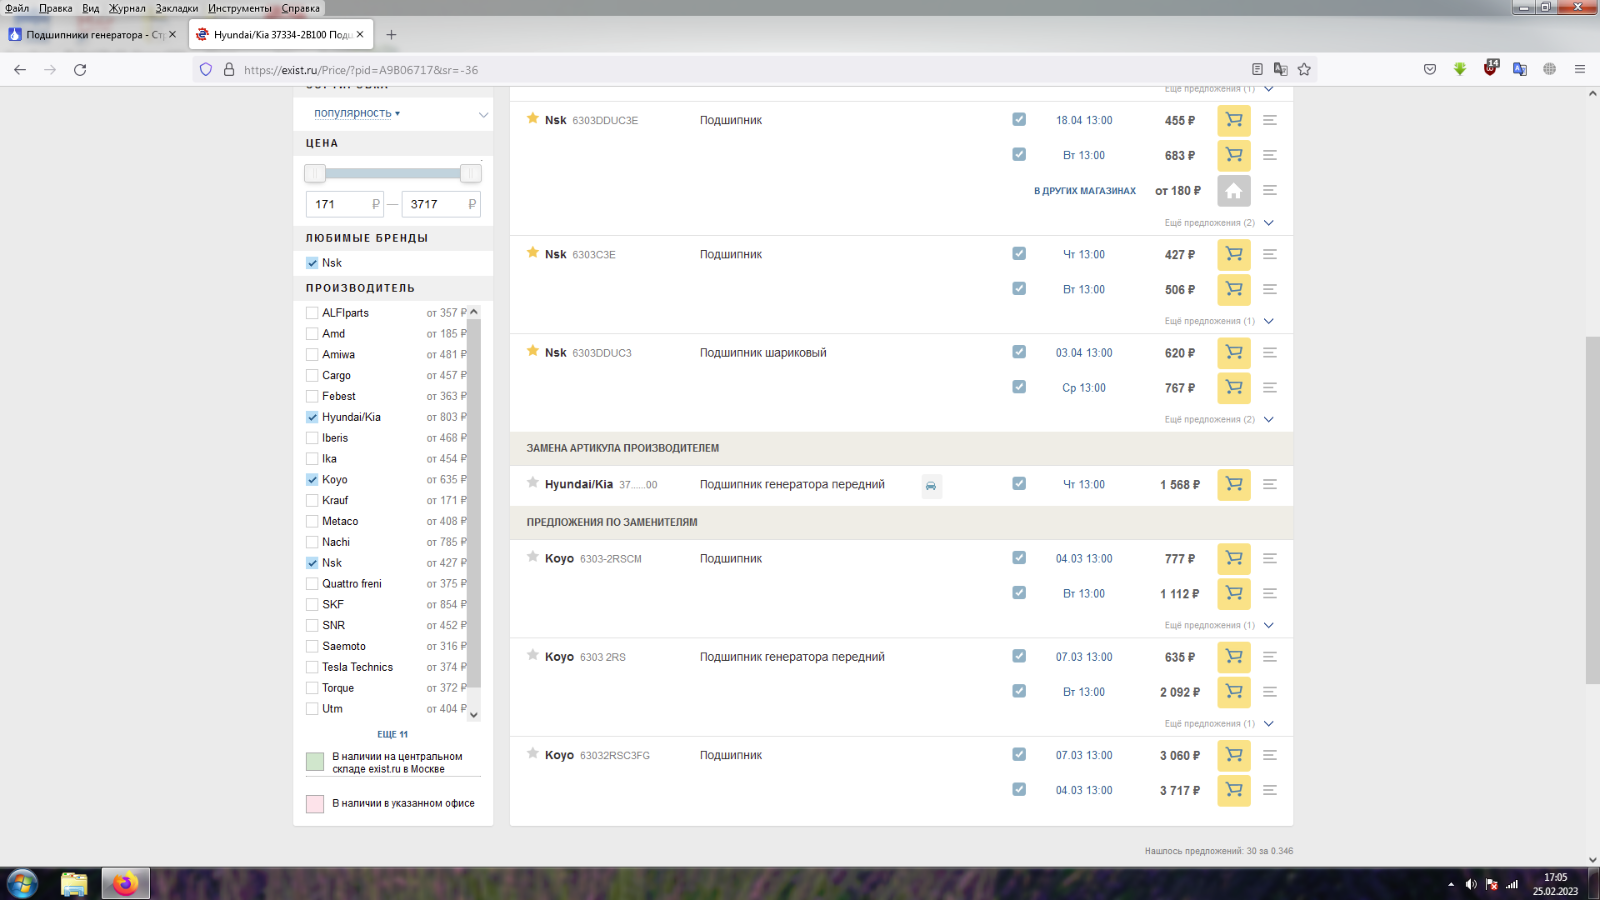Uncheck the Koyo manufacturer filter

(x=312, y=480)
